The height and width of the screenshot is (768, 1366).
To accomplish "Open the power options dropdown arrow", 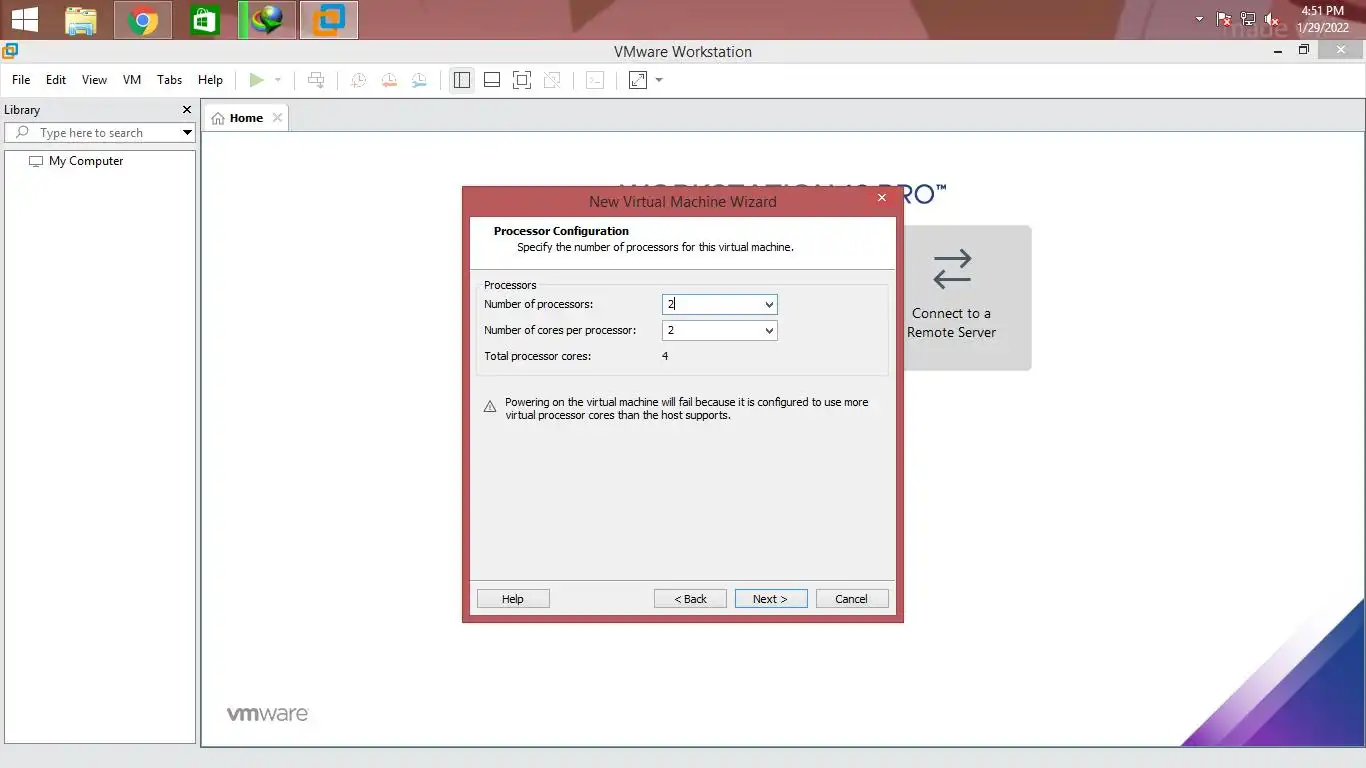I will pyautogui.click(x=278, y=80).
